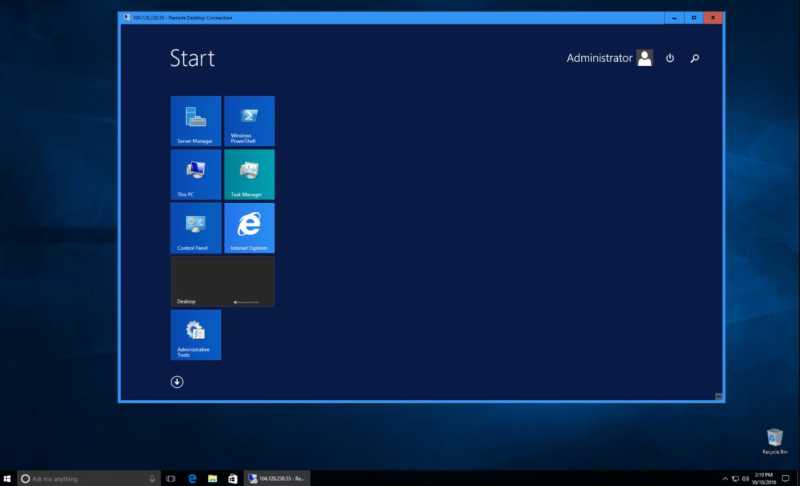Open the This PC tile
Screen dimensions: 800x486
pos(196,174)
